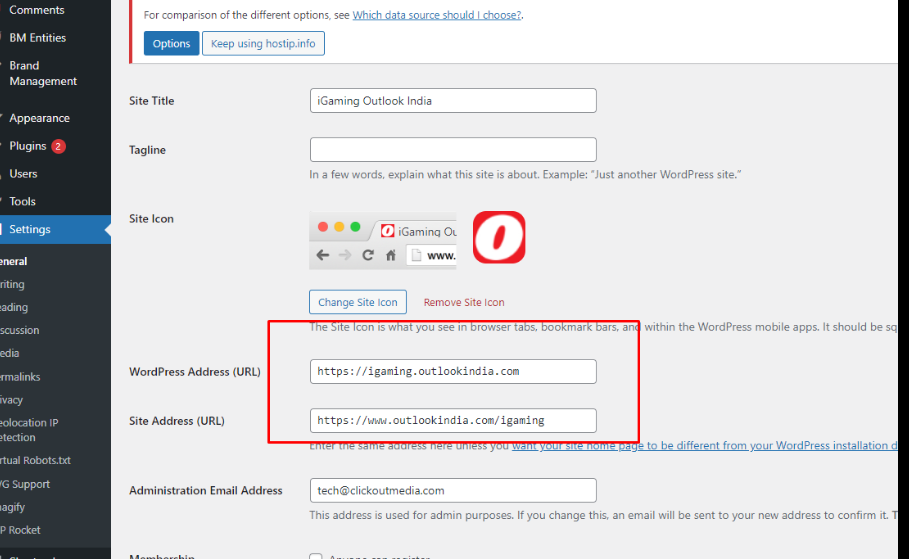
Task: Open Writing settings submenu
Action: (12, 284)
